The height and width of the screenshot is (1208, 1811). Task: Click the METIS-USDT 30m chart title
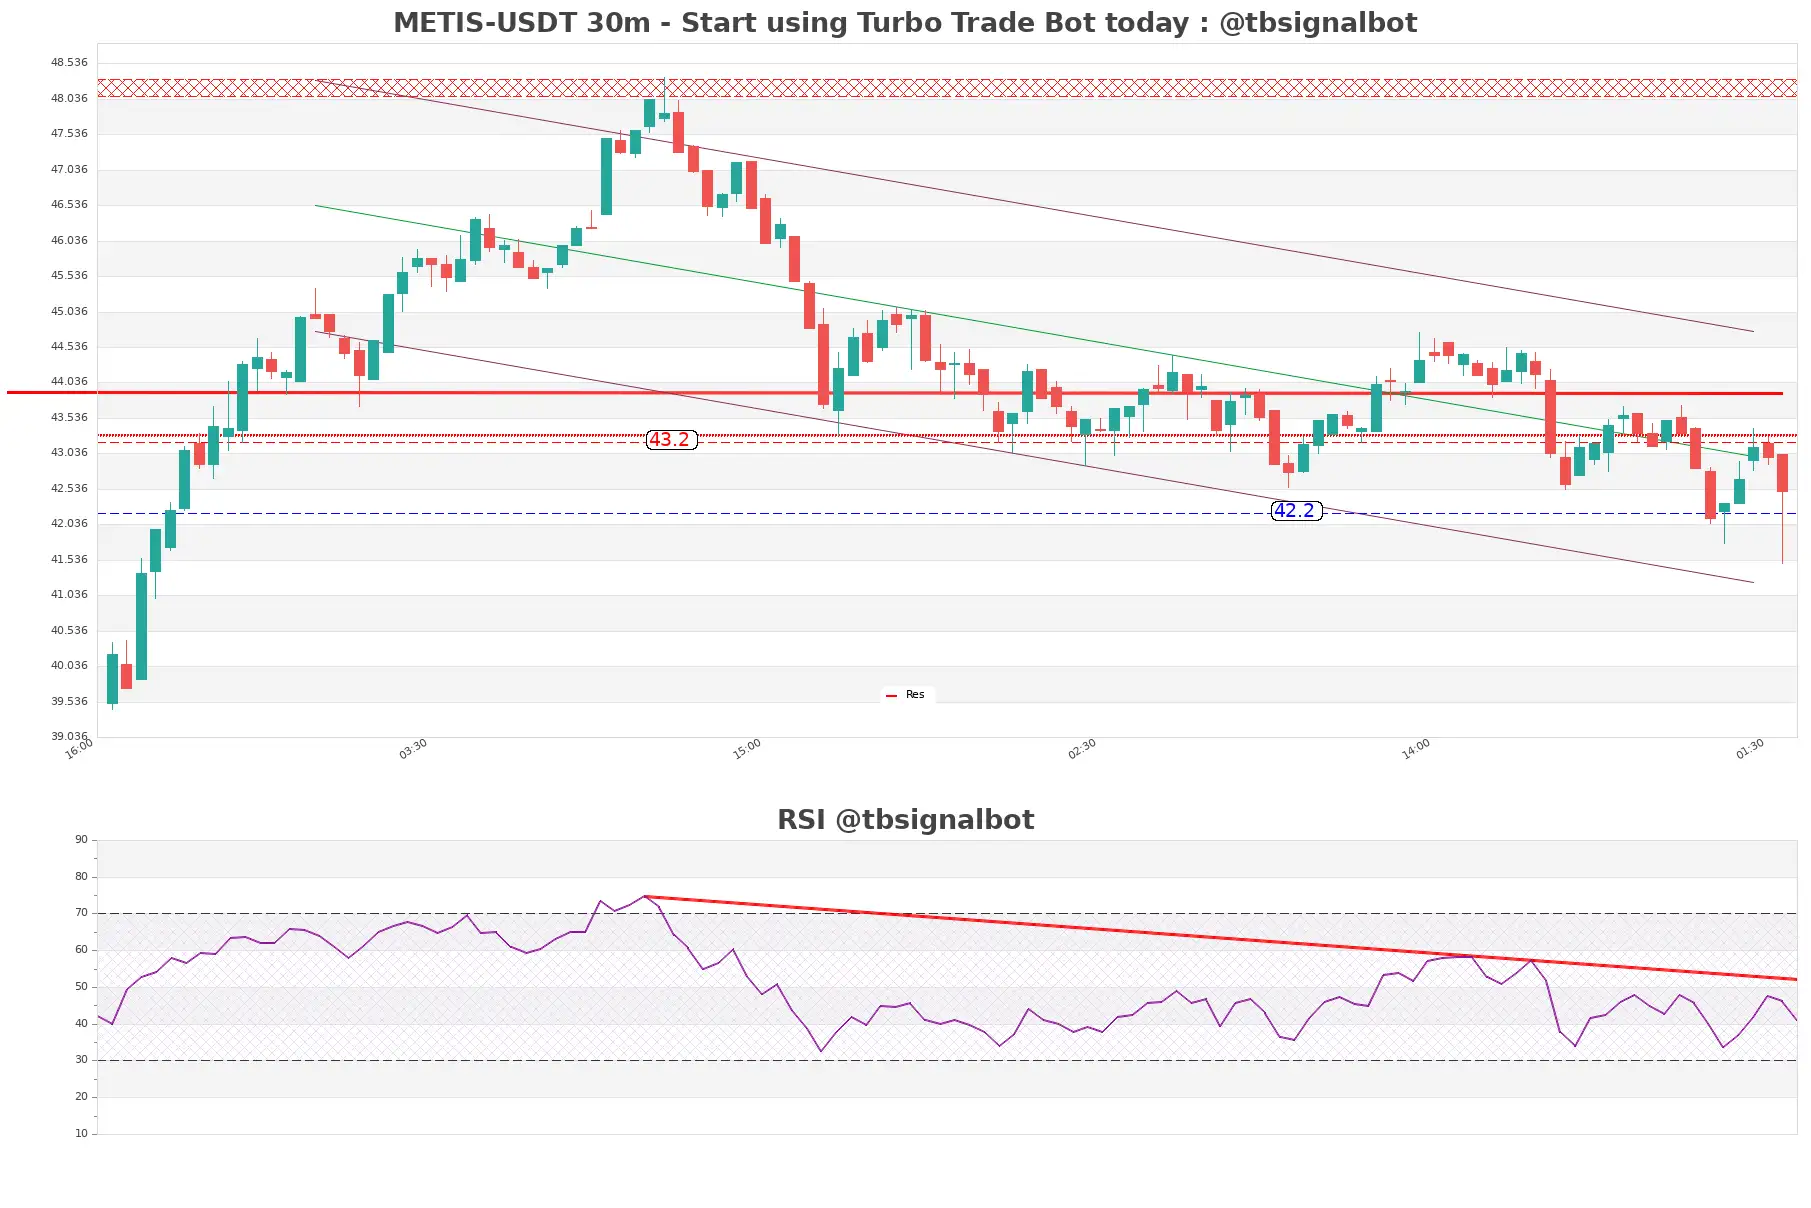(905, 22)
